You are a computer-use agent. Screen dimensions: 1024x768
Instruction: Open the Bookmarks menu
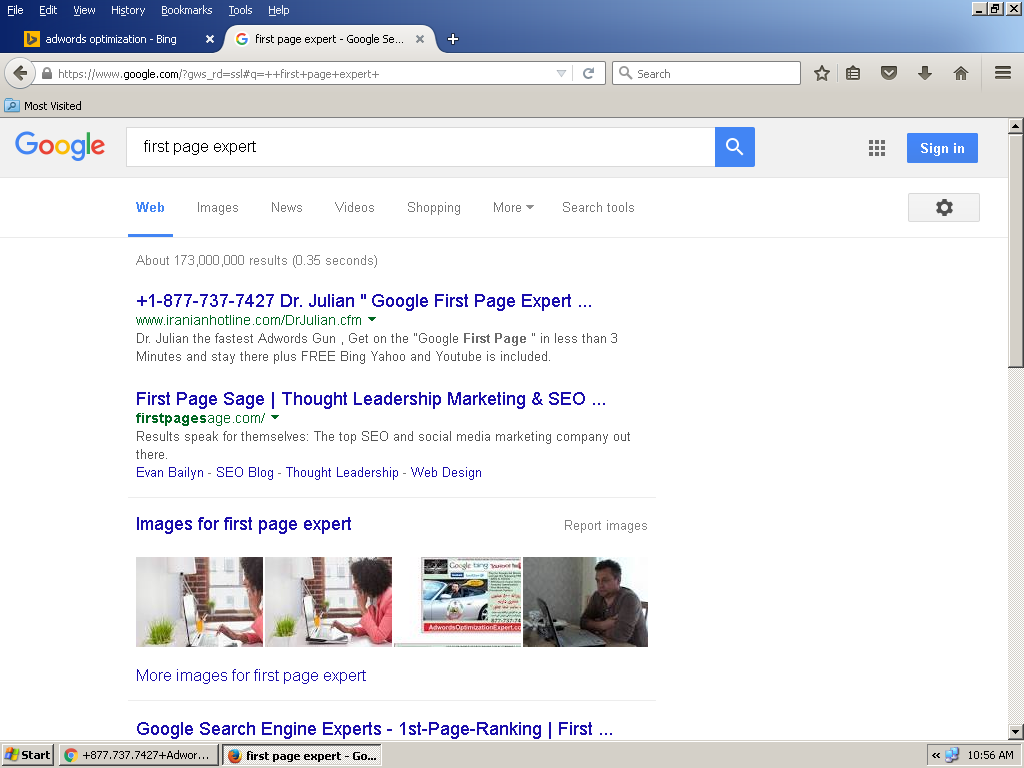coord(187,10)
